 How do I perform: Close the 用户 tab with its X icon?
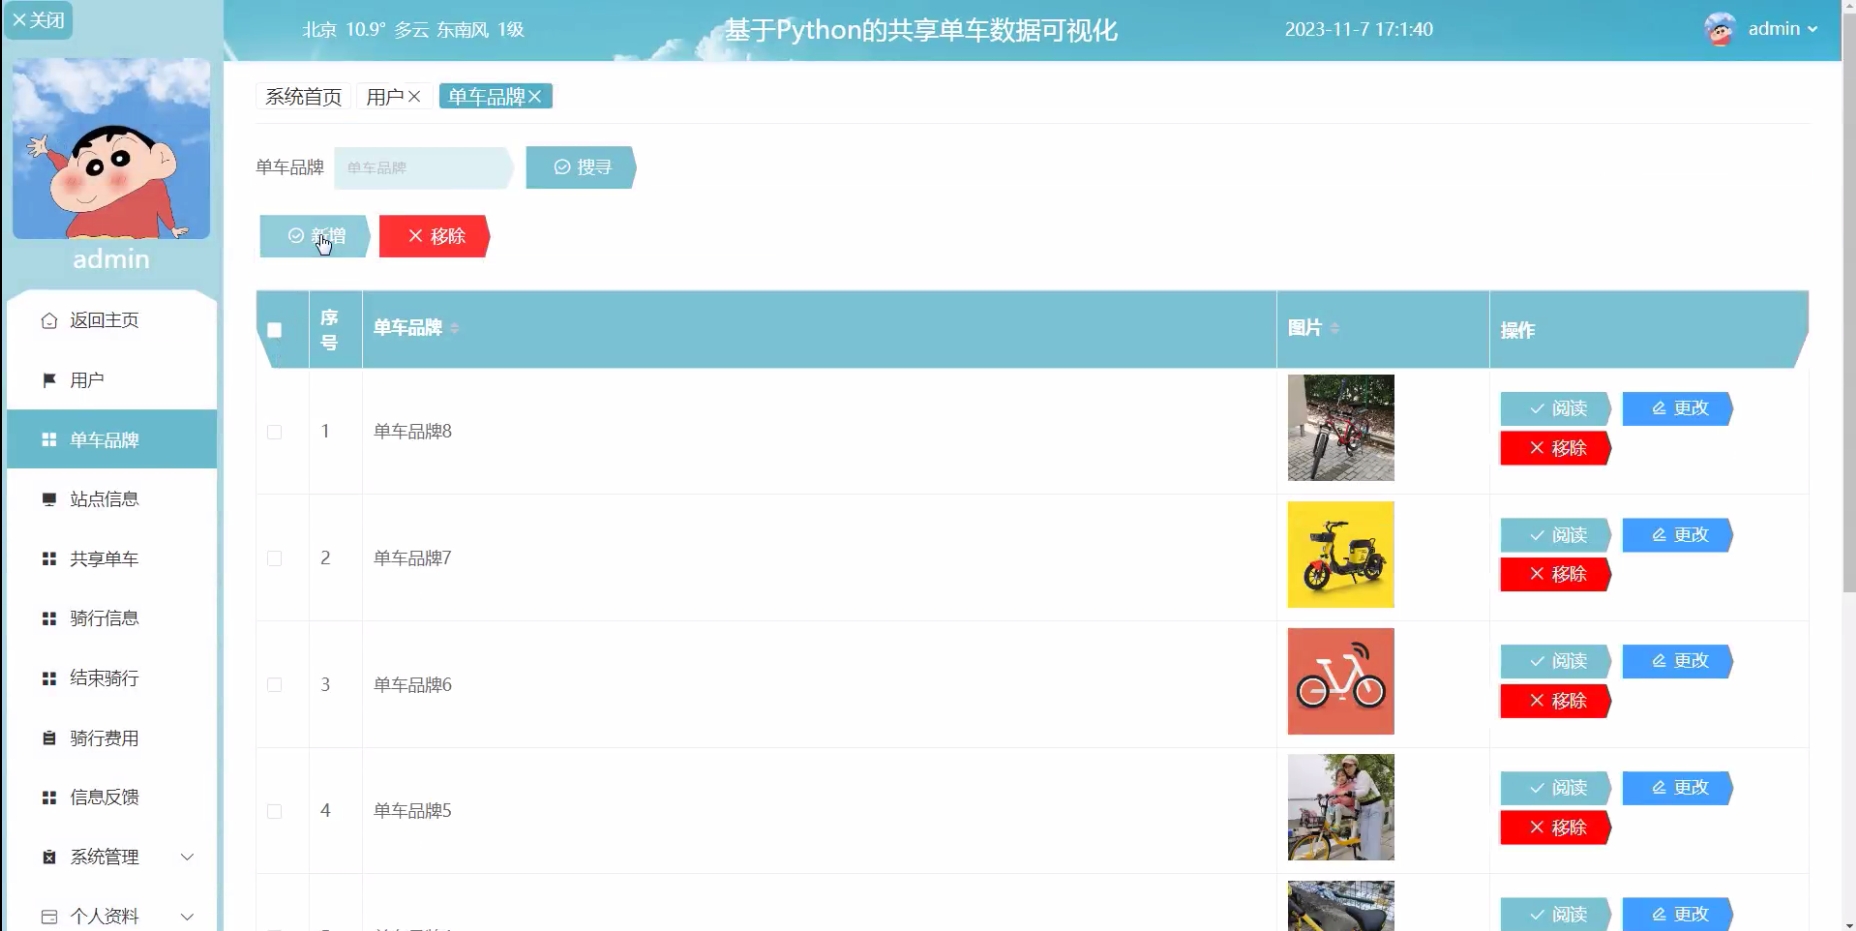[x=414, y=97]
